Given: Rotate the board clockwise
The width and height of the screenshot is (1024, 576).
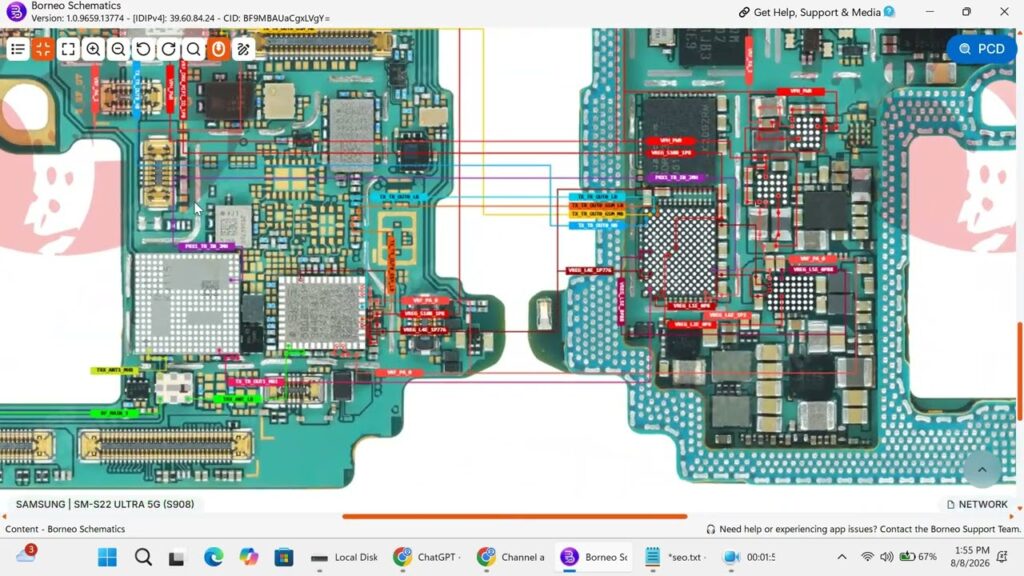Looking at the screenshot, I should tap(168, 49).
